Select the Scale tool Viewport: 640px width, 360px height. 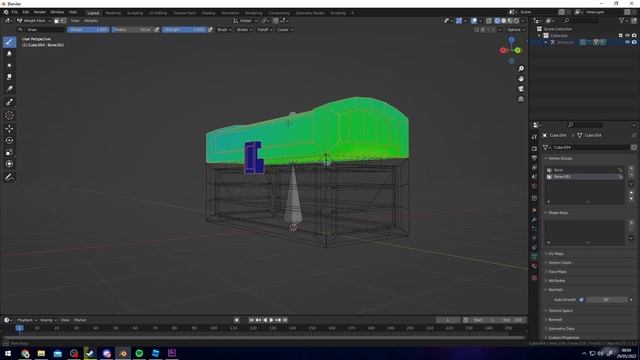(x=9, y=152)
